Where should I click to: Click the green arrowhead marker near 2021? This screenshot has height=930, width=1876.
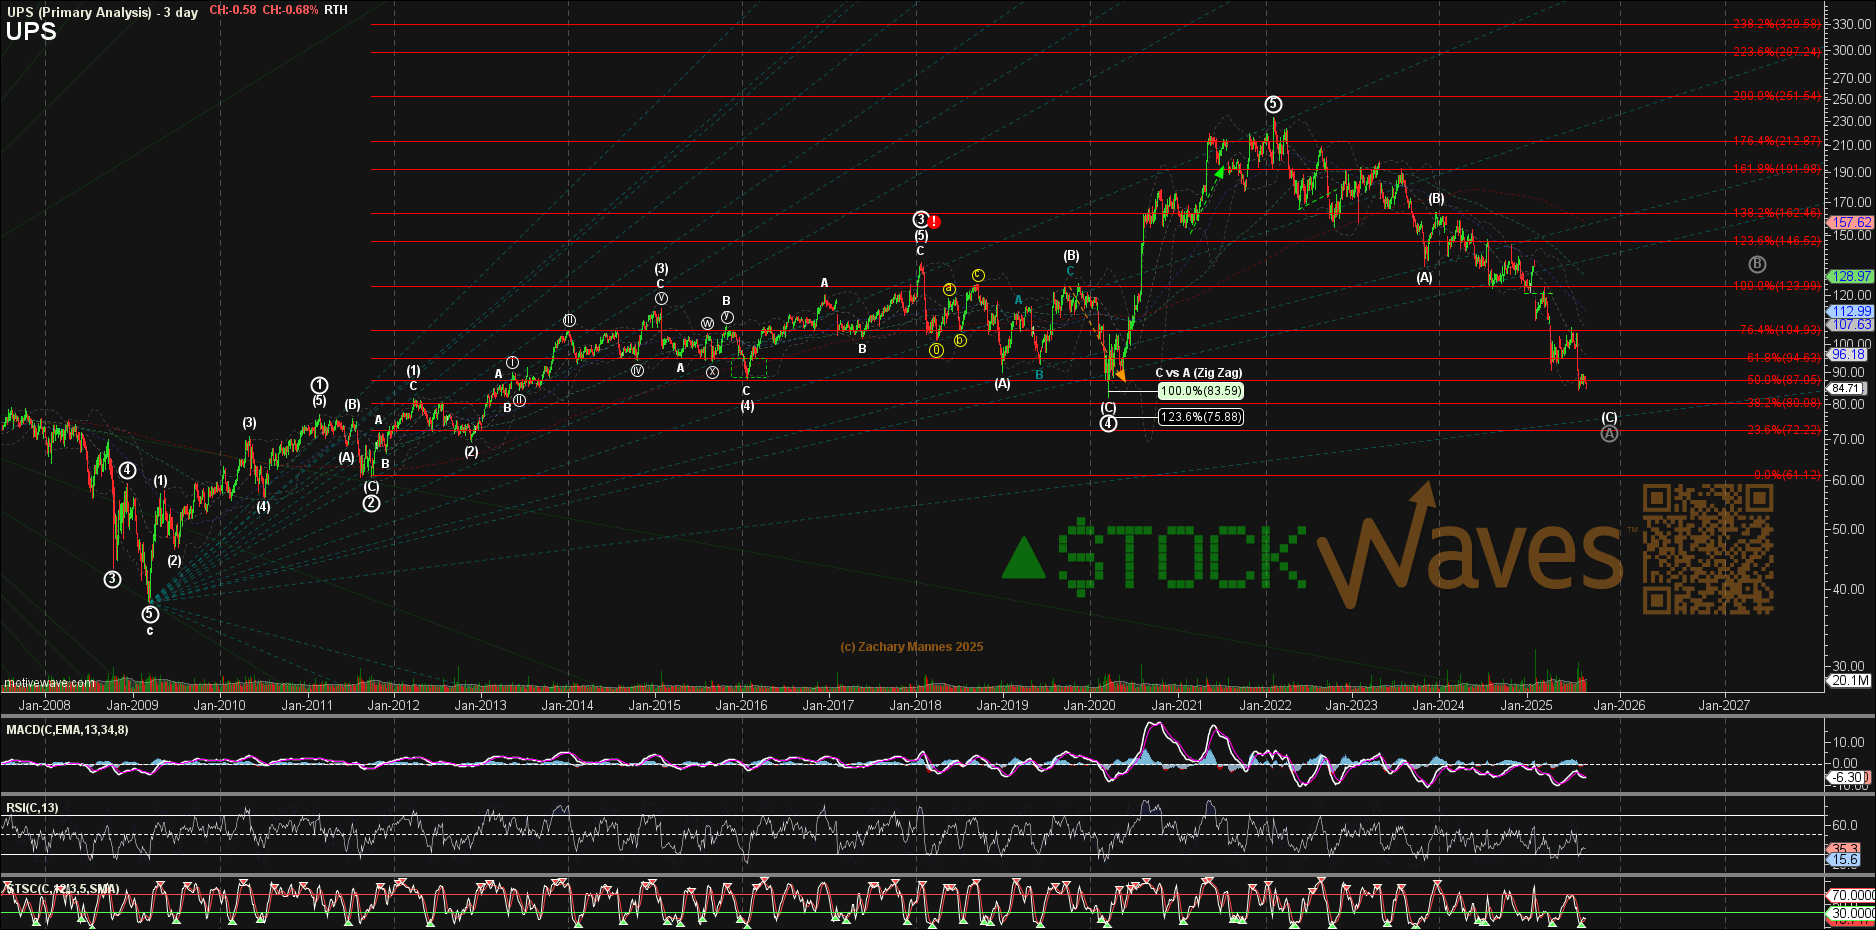(1219, 174)
